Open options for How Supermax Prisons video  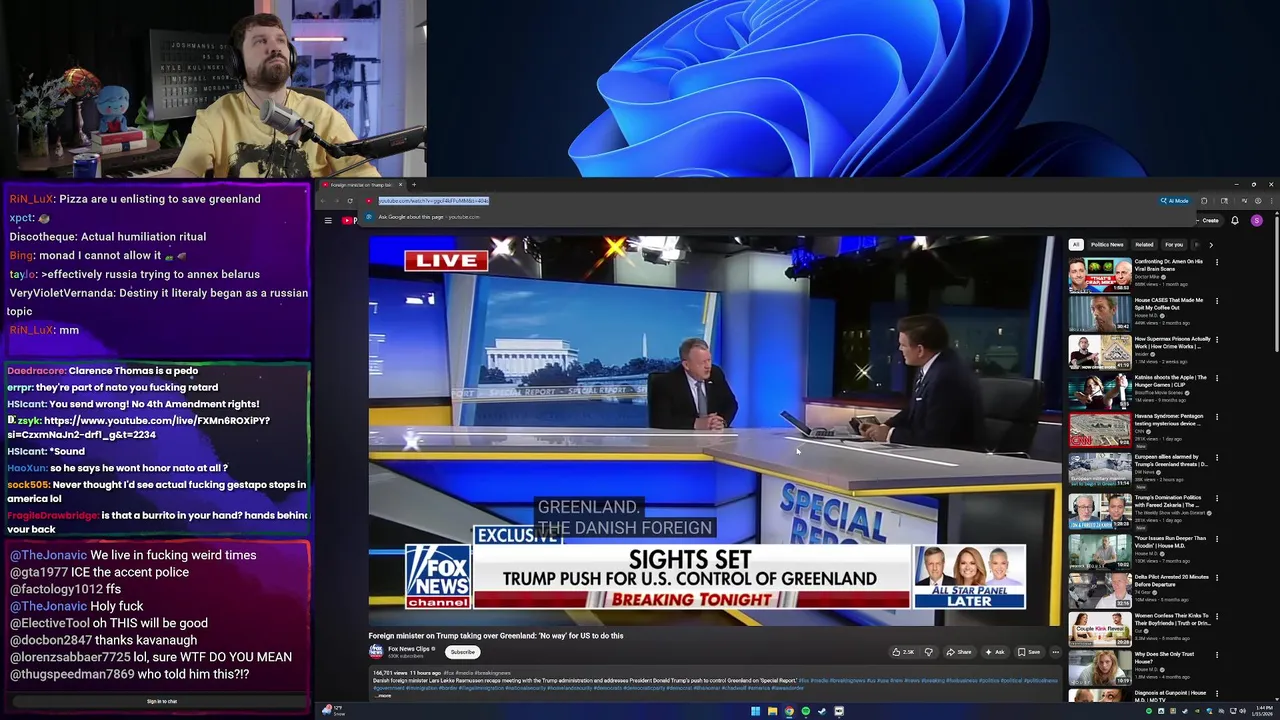point(1217,339)
